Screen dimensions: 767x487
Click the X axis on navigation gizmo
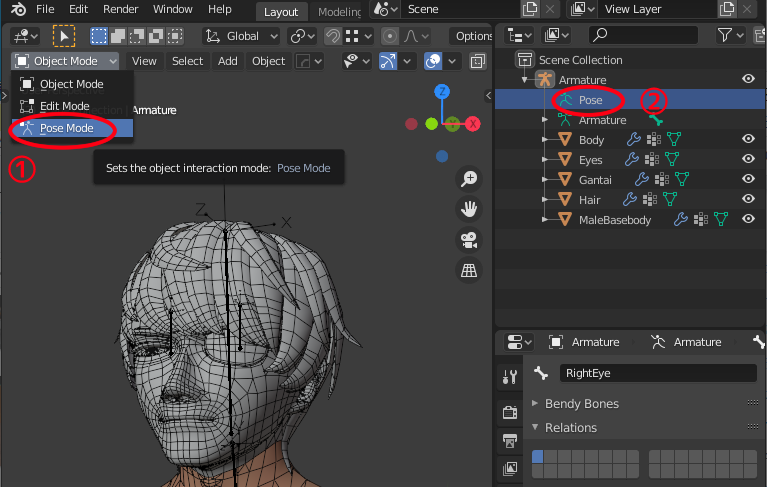(473, 124)
